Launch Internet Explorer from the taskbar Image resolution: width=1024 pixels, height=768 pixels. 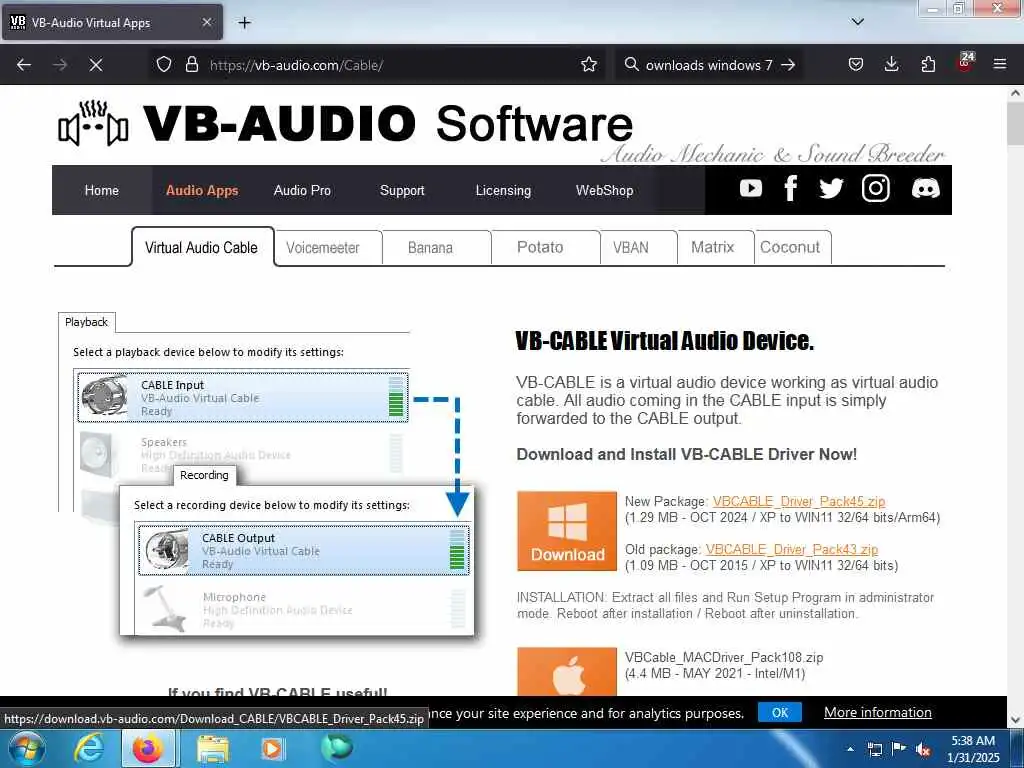(x=89, y=748)
